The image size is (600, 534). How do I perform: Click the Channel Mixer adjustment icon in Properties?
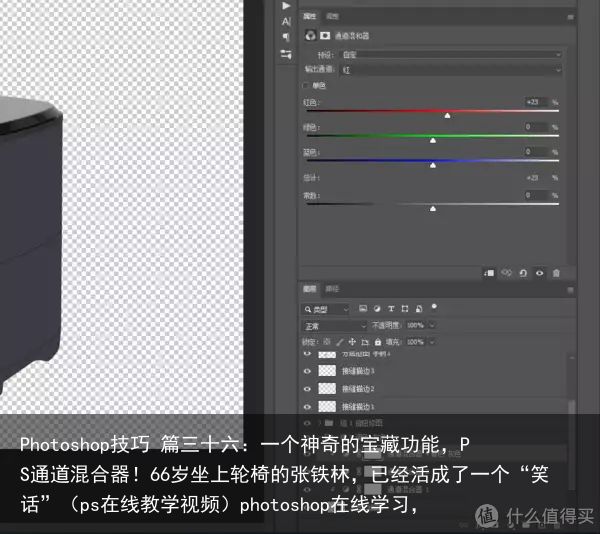point(310,35)
